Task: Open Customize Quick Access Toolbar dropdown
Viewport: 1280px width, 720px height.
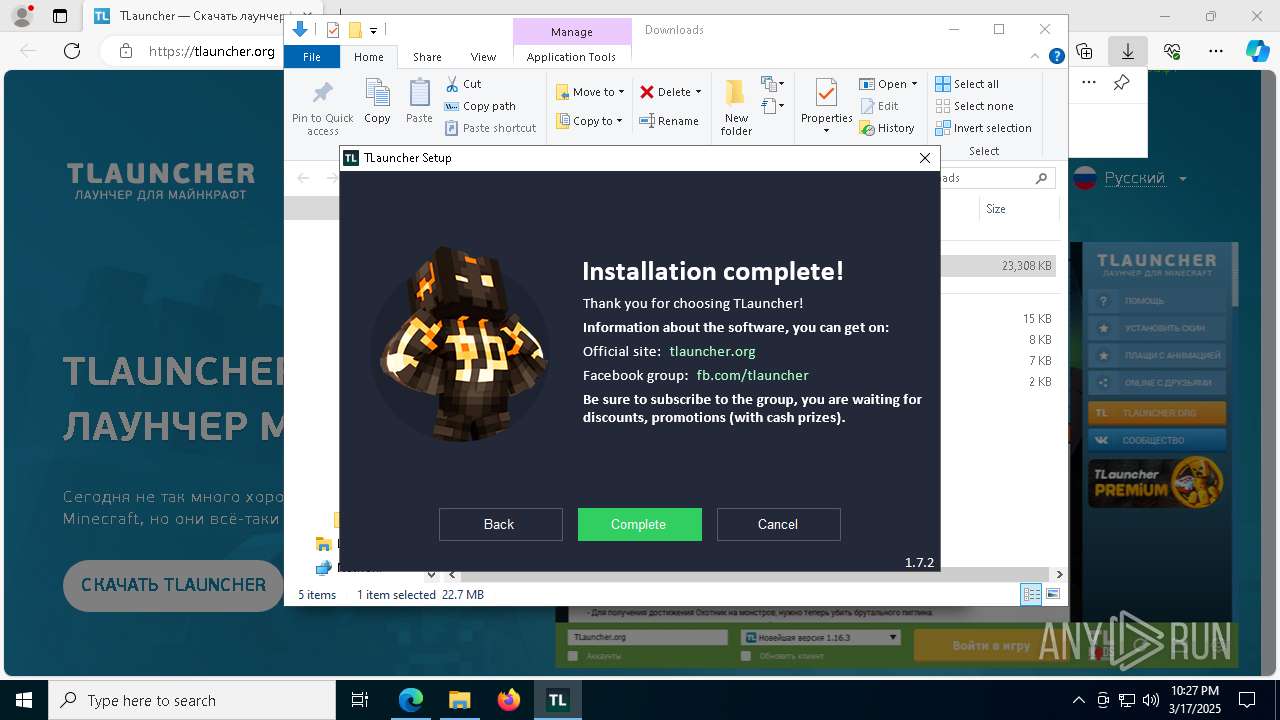Action: 373,31
